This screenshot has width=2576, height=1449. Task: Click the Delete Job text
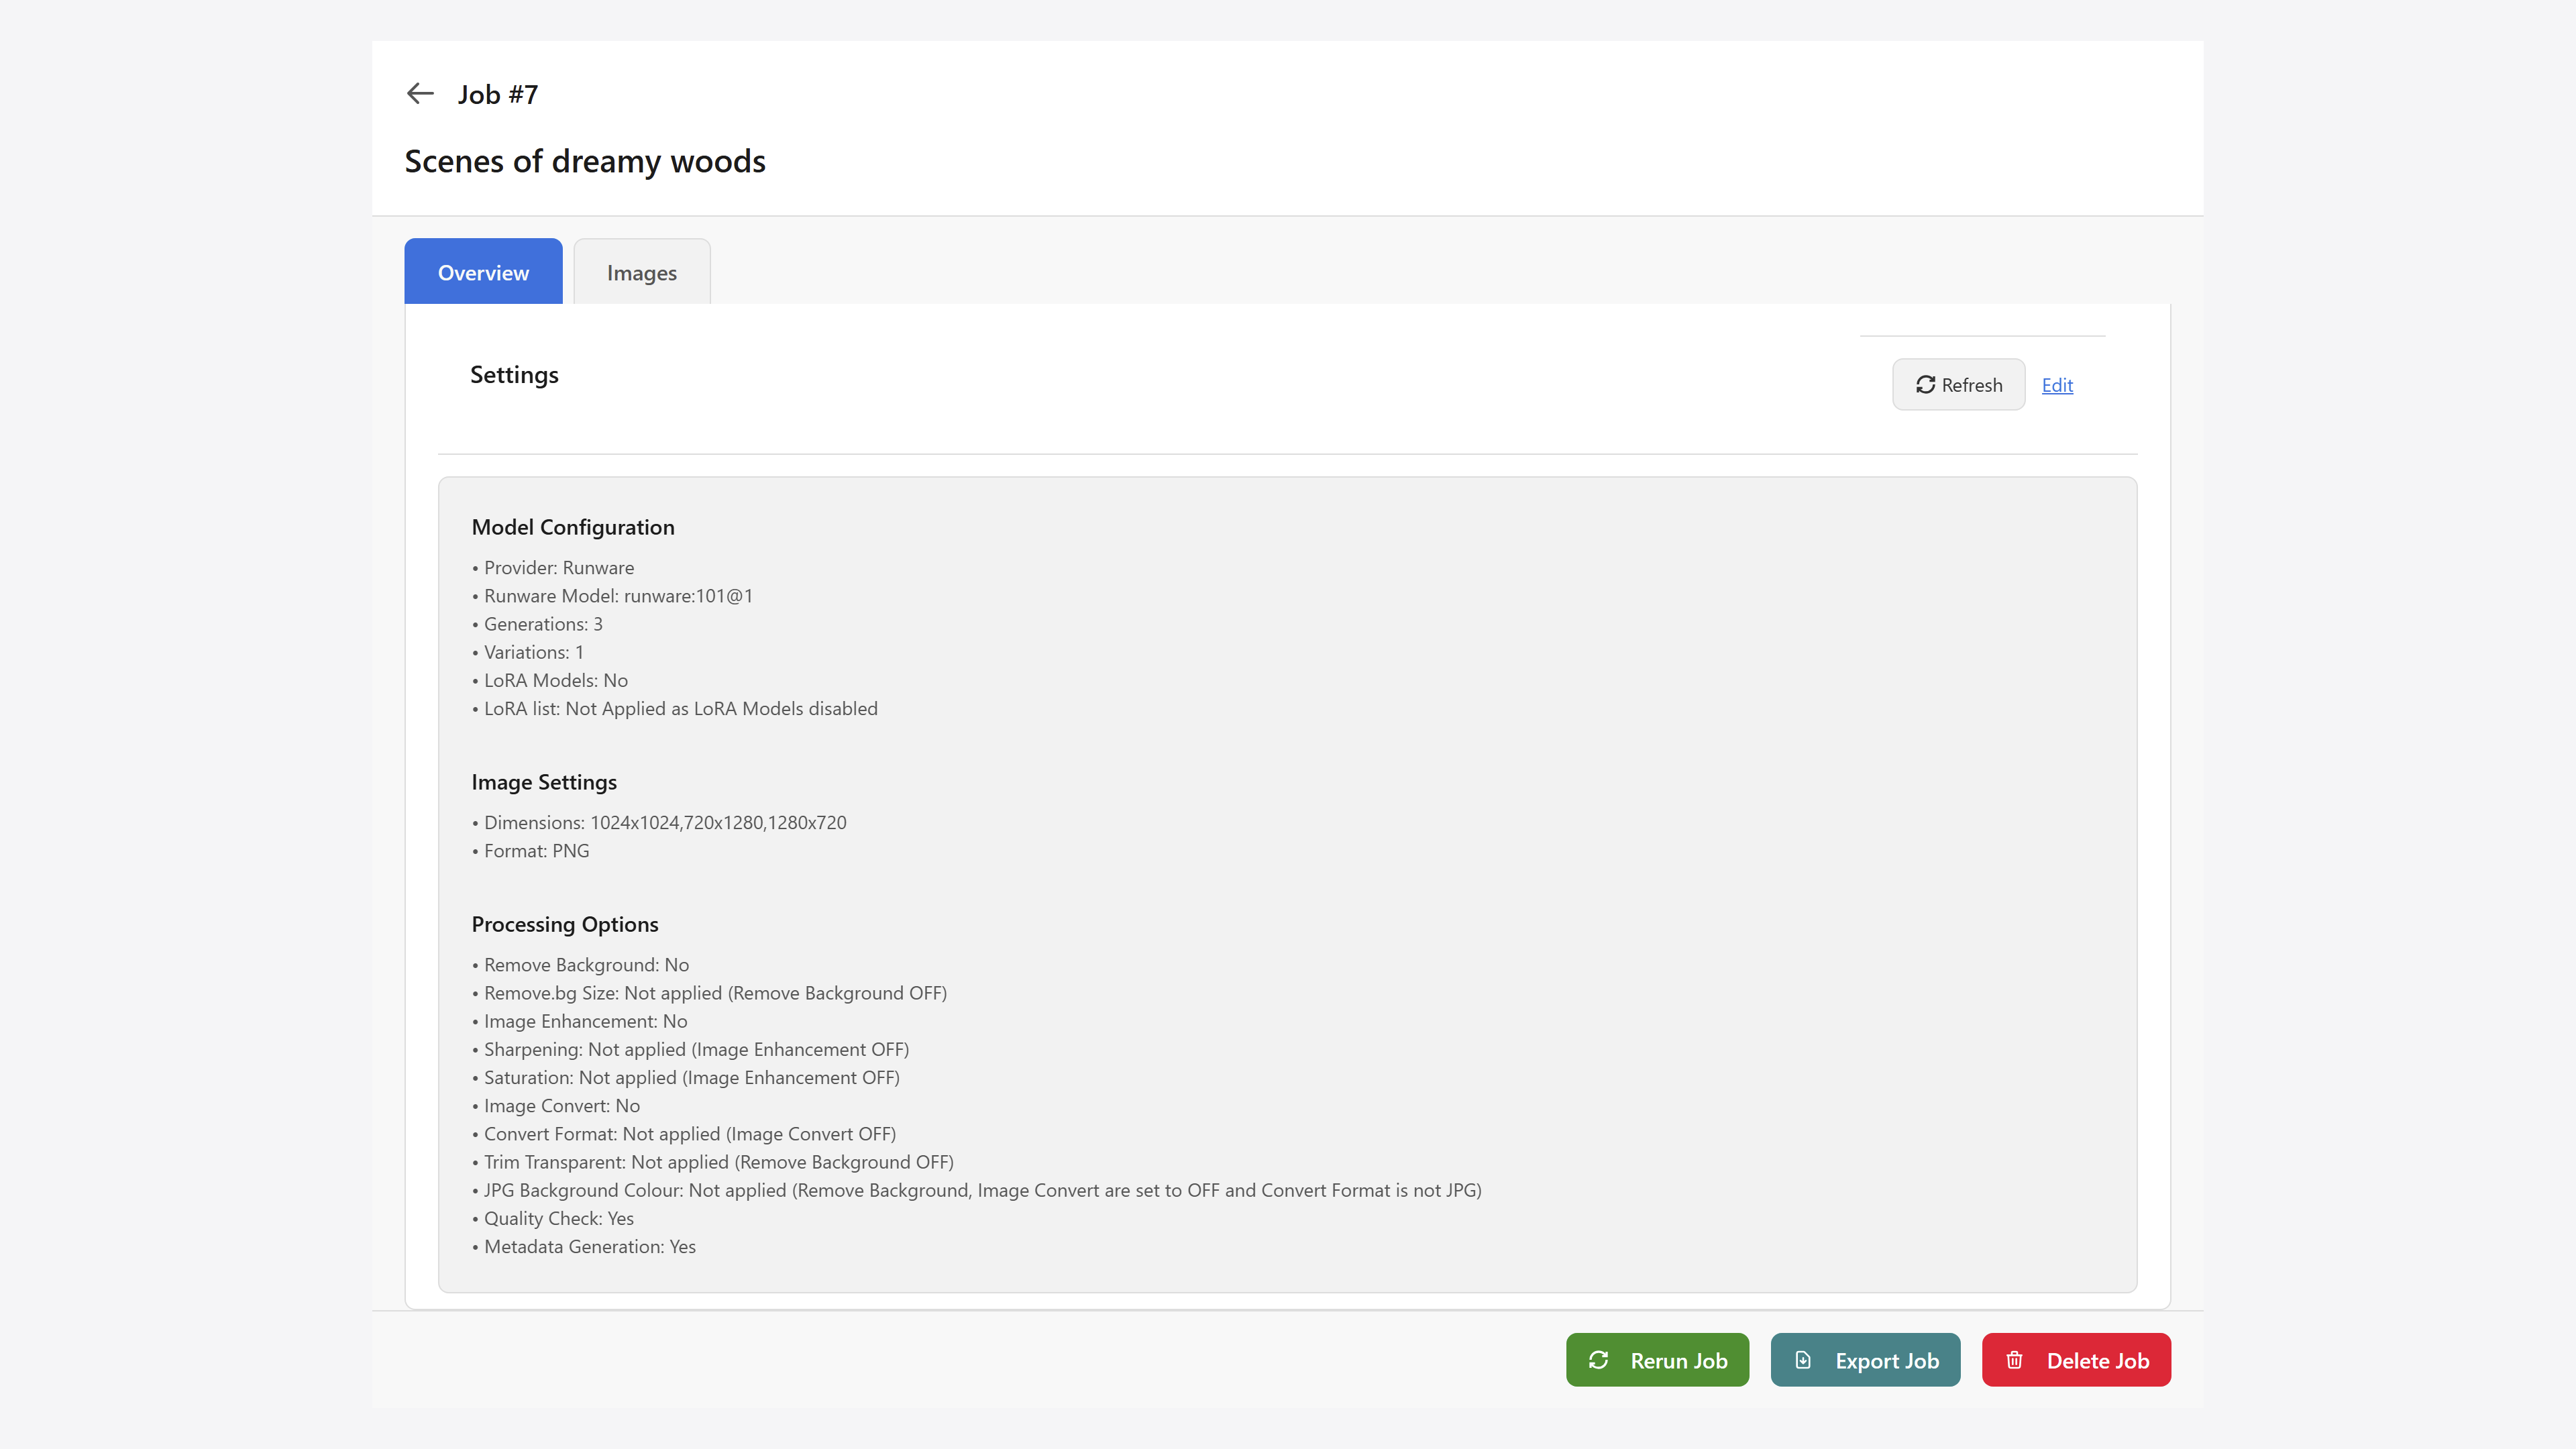click(x=2097, y=1360)
